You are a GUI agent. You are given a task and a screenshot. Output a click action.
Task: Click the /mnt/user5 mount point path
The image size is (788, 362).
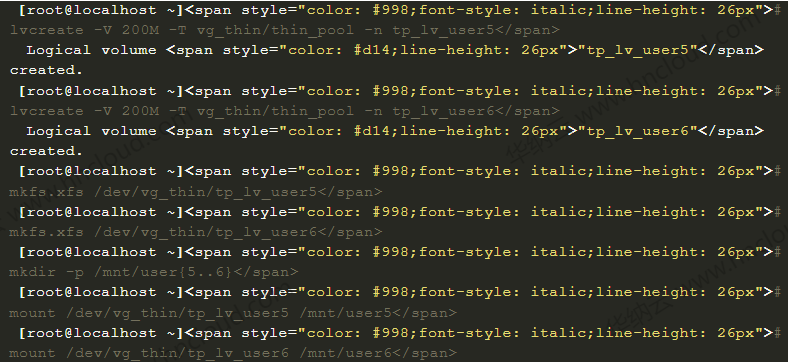pos(346,313)
